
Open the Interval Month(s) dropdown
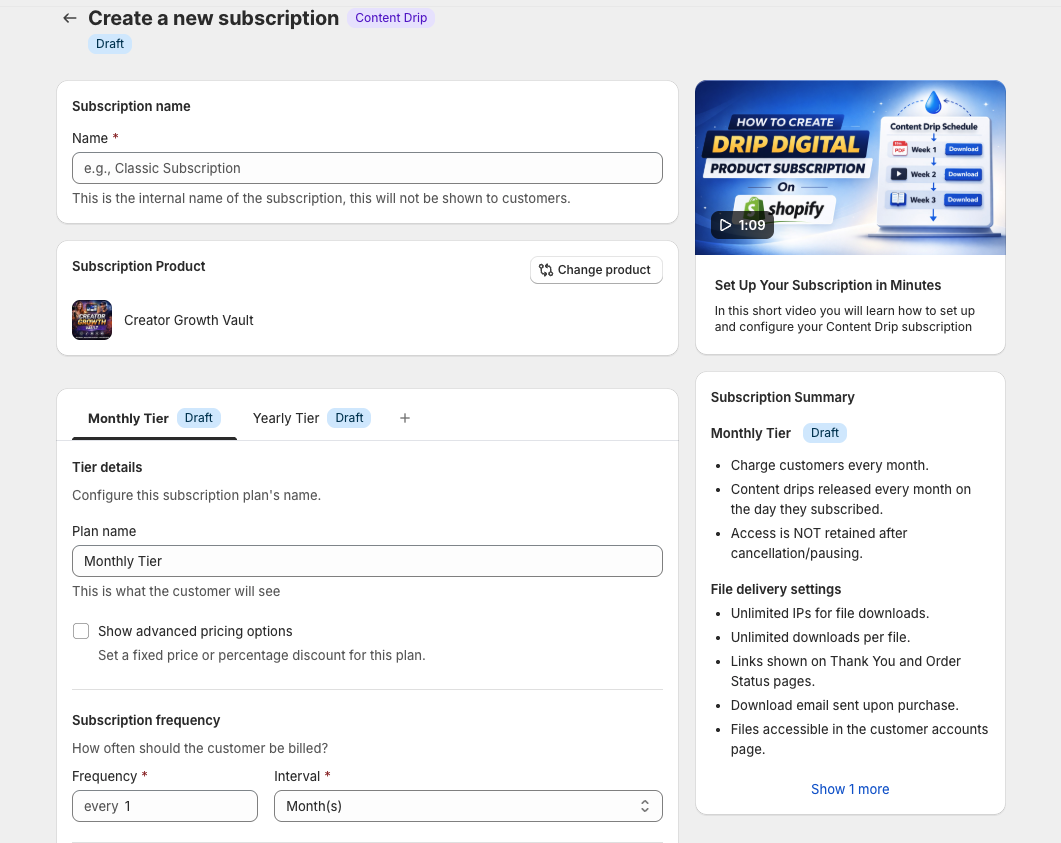pyautogui.click(x=468, y=806)
